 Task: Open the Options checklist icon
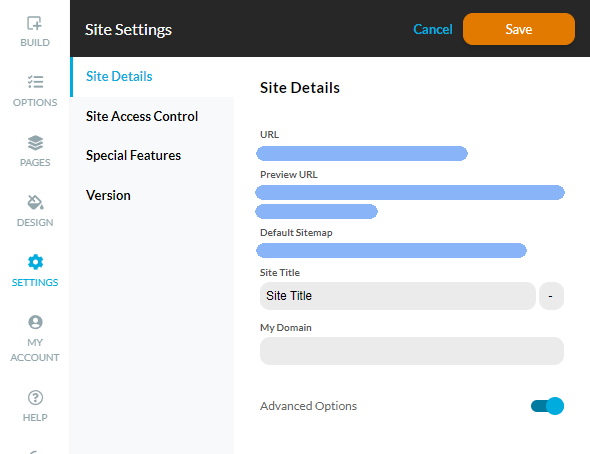click(x=35, y=82)
